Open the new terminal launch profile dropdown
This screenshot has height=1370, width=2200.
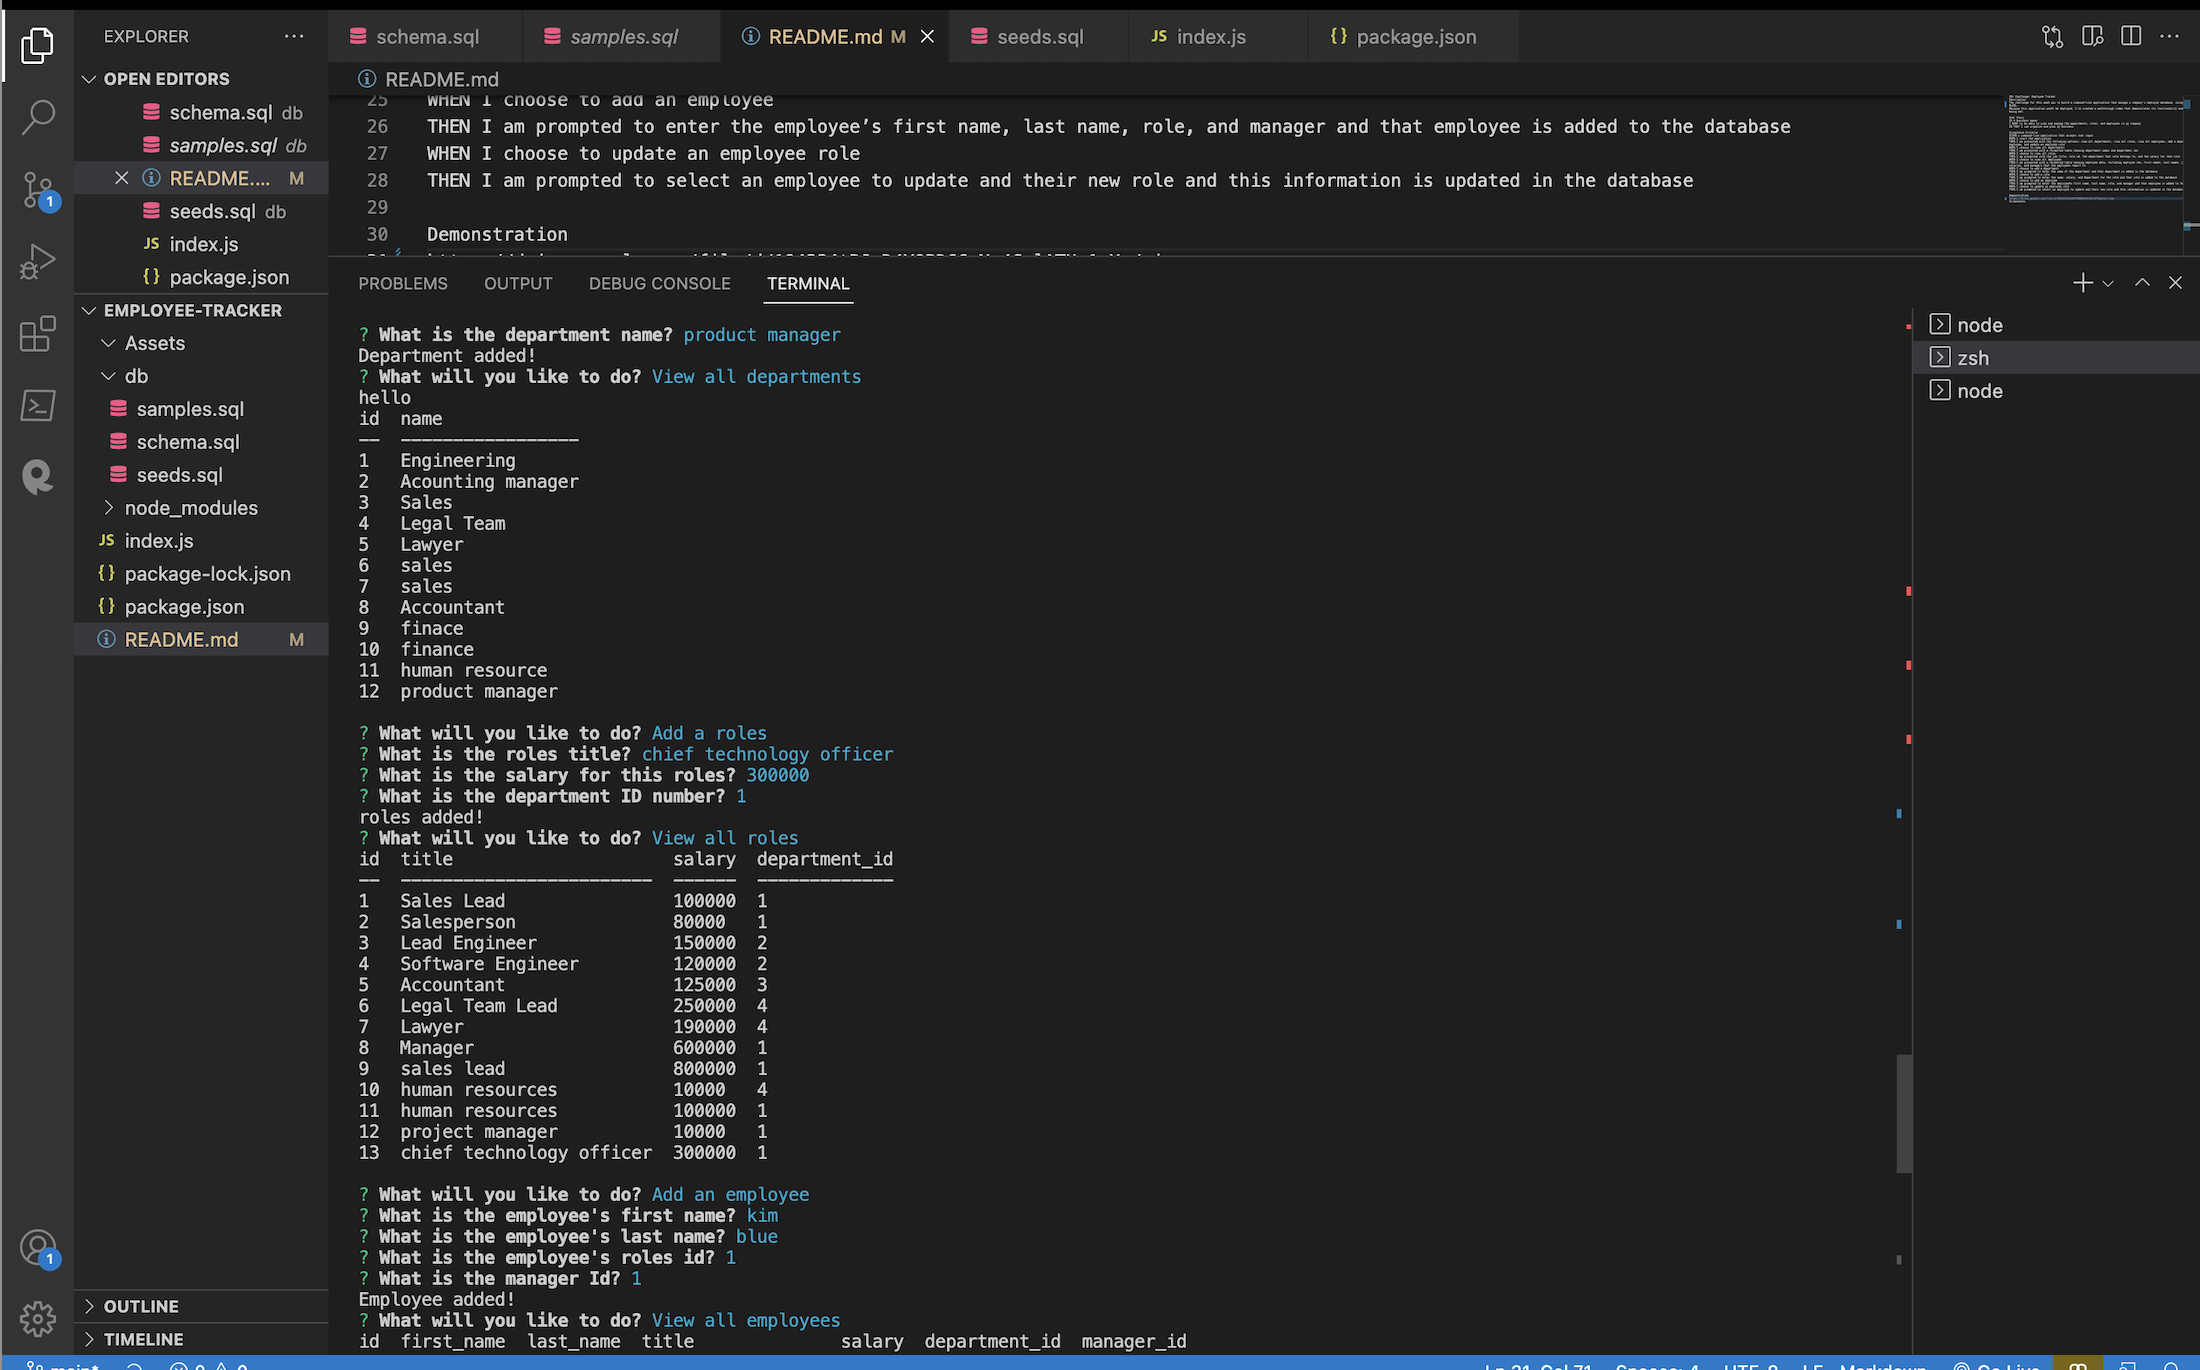coord(2108,283)
